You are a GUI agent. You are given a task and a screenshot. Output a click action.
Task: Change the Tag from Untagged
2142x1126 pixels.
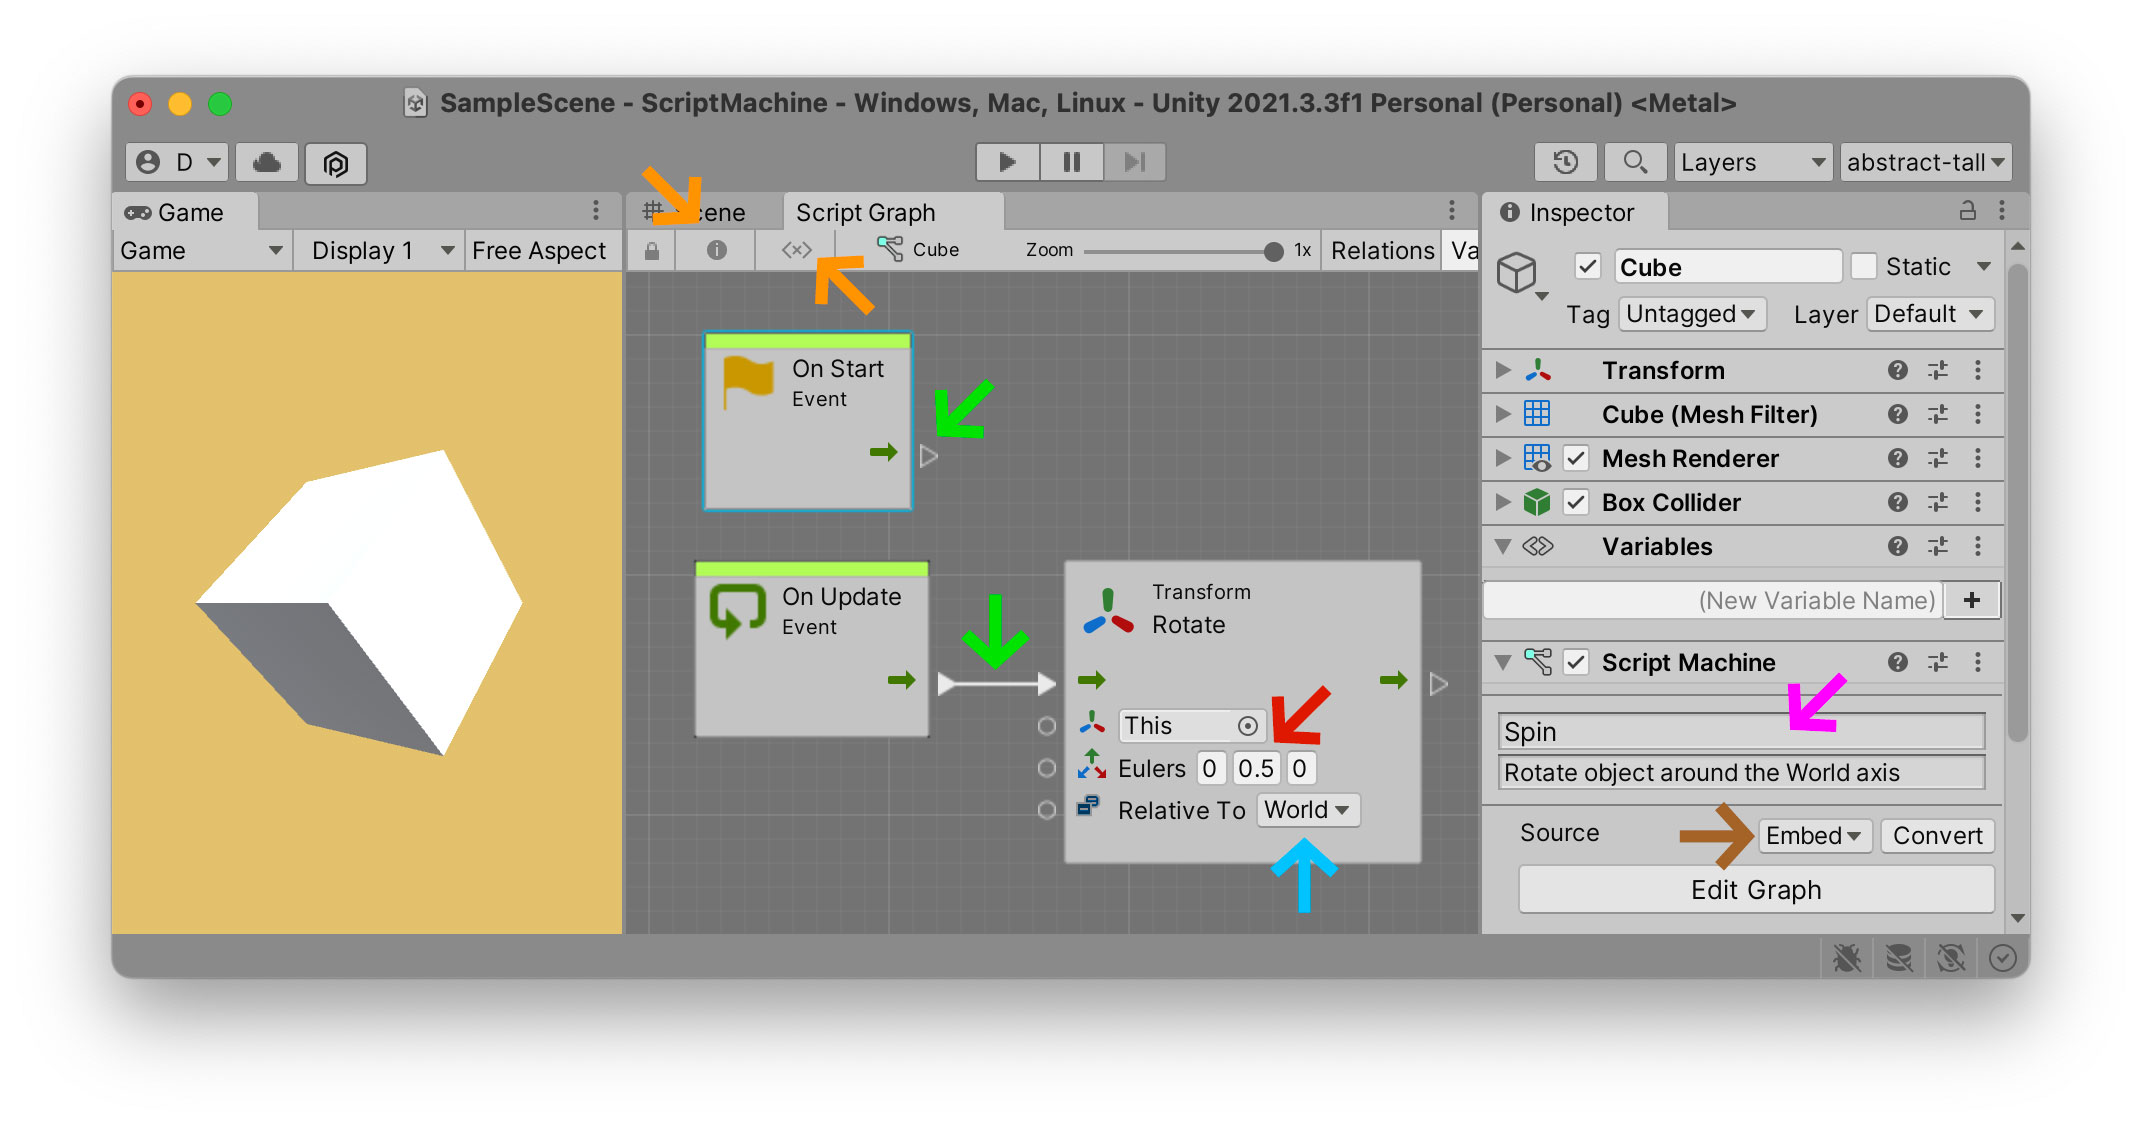click(1692, 314)
